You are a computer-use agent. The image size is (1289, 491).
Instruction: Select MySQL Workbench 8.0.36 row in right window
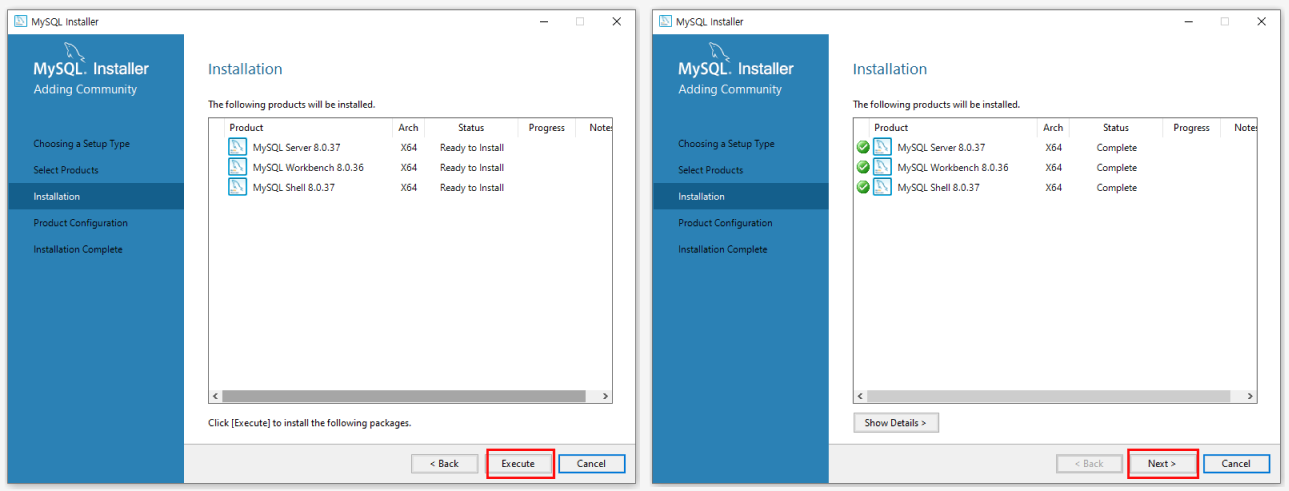pyautogui.click(x=1055, y=167)
